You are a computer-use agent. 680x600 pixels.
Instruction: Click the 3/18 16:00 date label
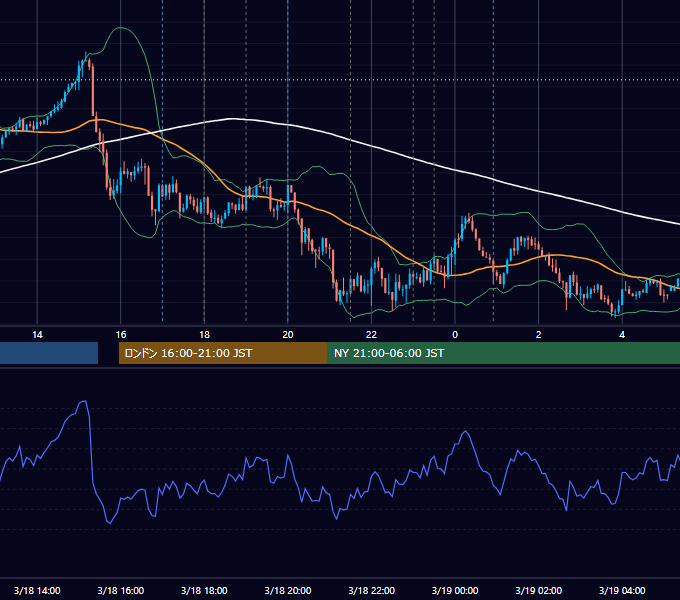coord(121,590)
